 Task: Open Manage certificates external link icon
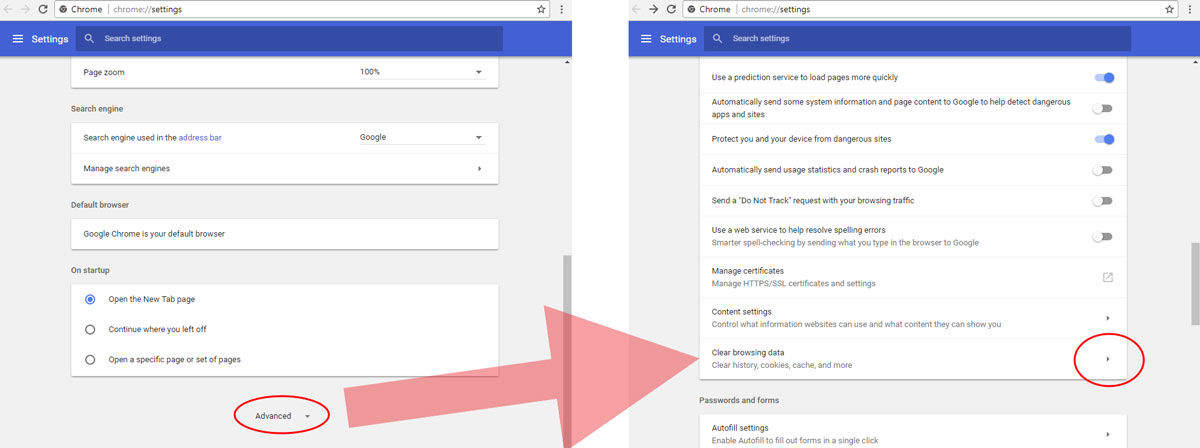[1108, 277]
